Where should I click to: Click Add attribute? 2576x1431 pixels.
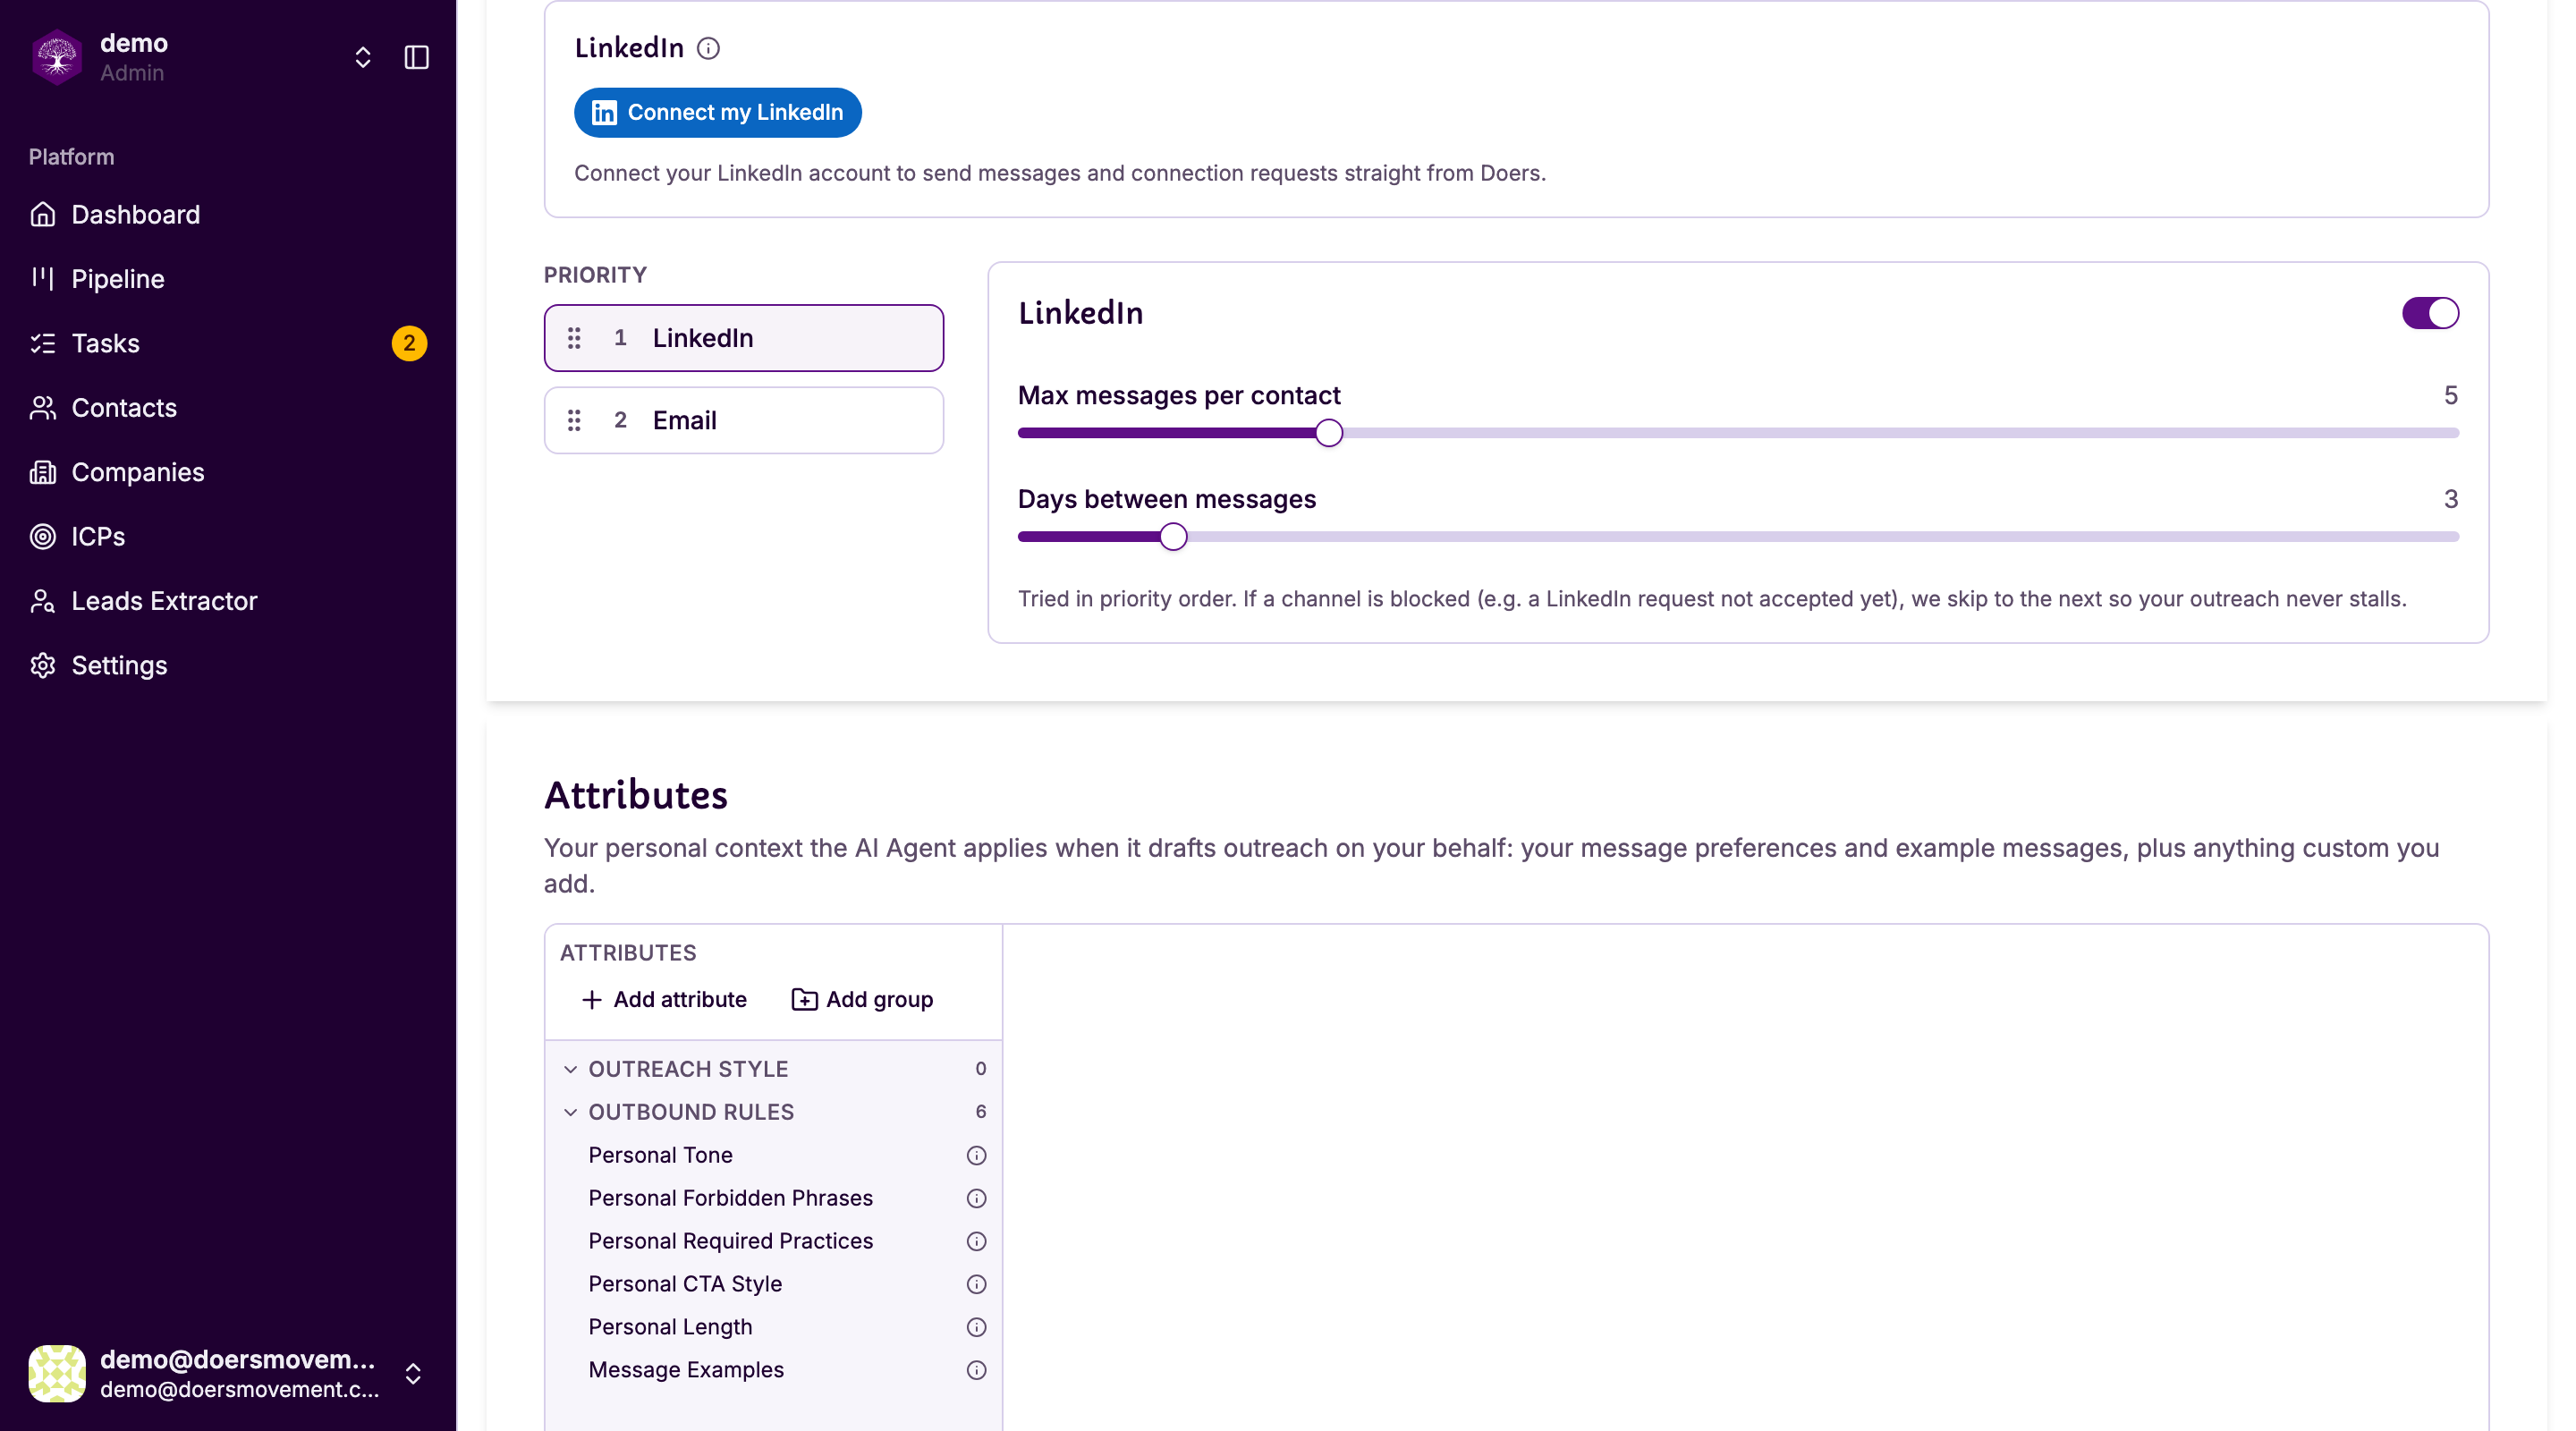pyautogui.click(x=664, y=999)
